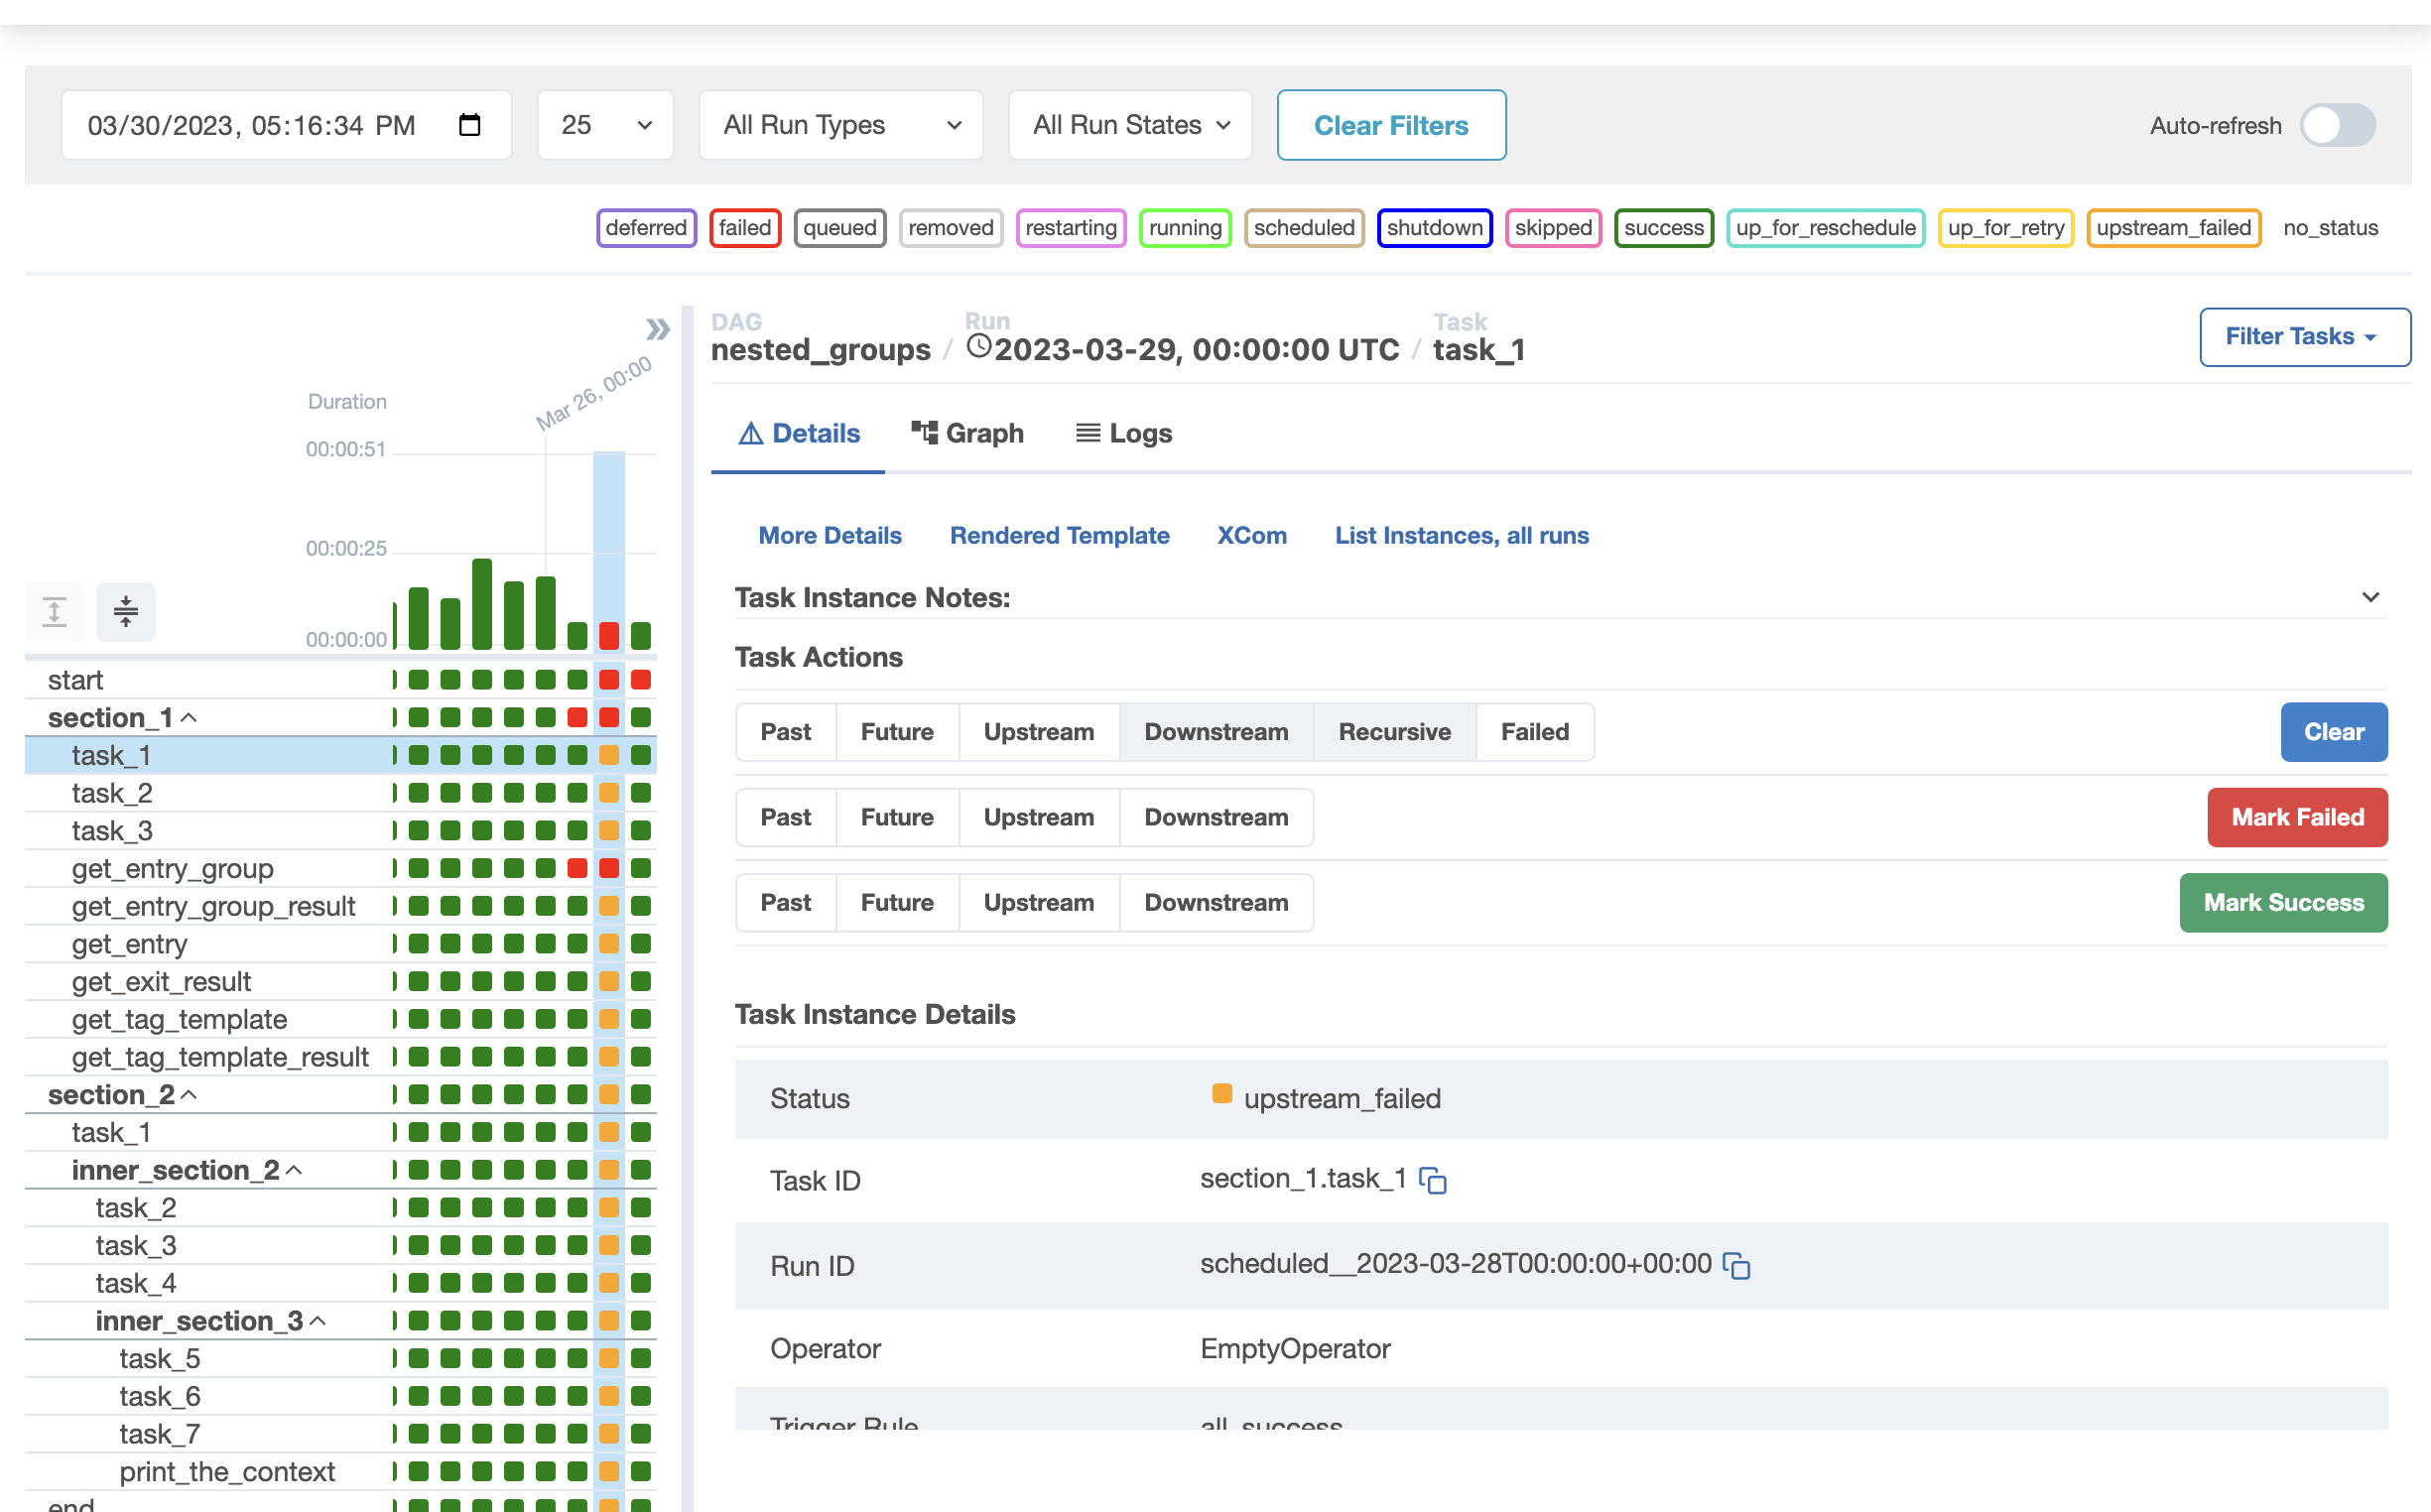Click the double-chevron panel collapse icon
Image resolution: width=2431 pixels, height=1512 pixels.
pyautogui.click(x=657, y=329)
